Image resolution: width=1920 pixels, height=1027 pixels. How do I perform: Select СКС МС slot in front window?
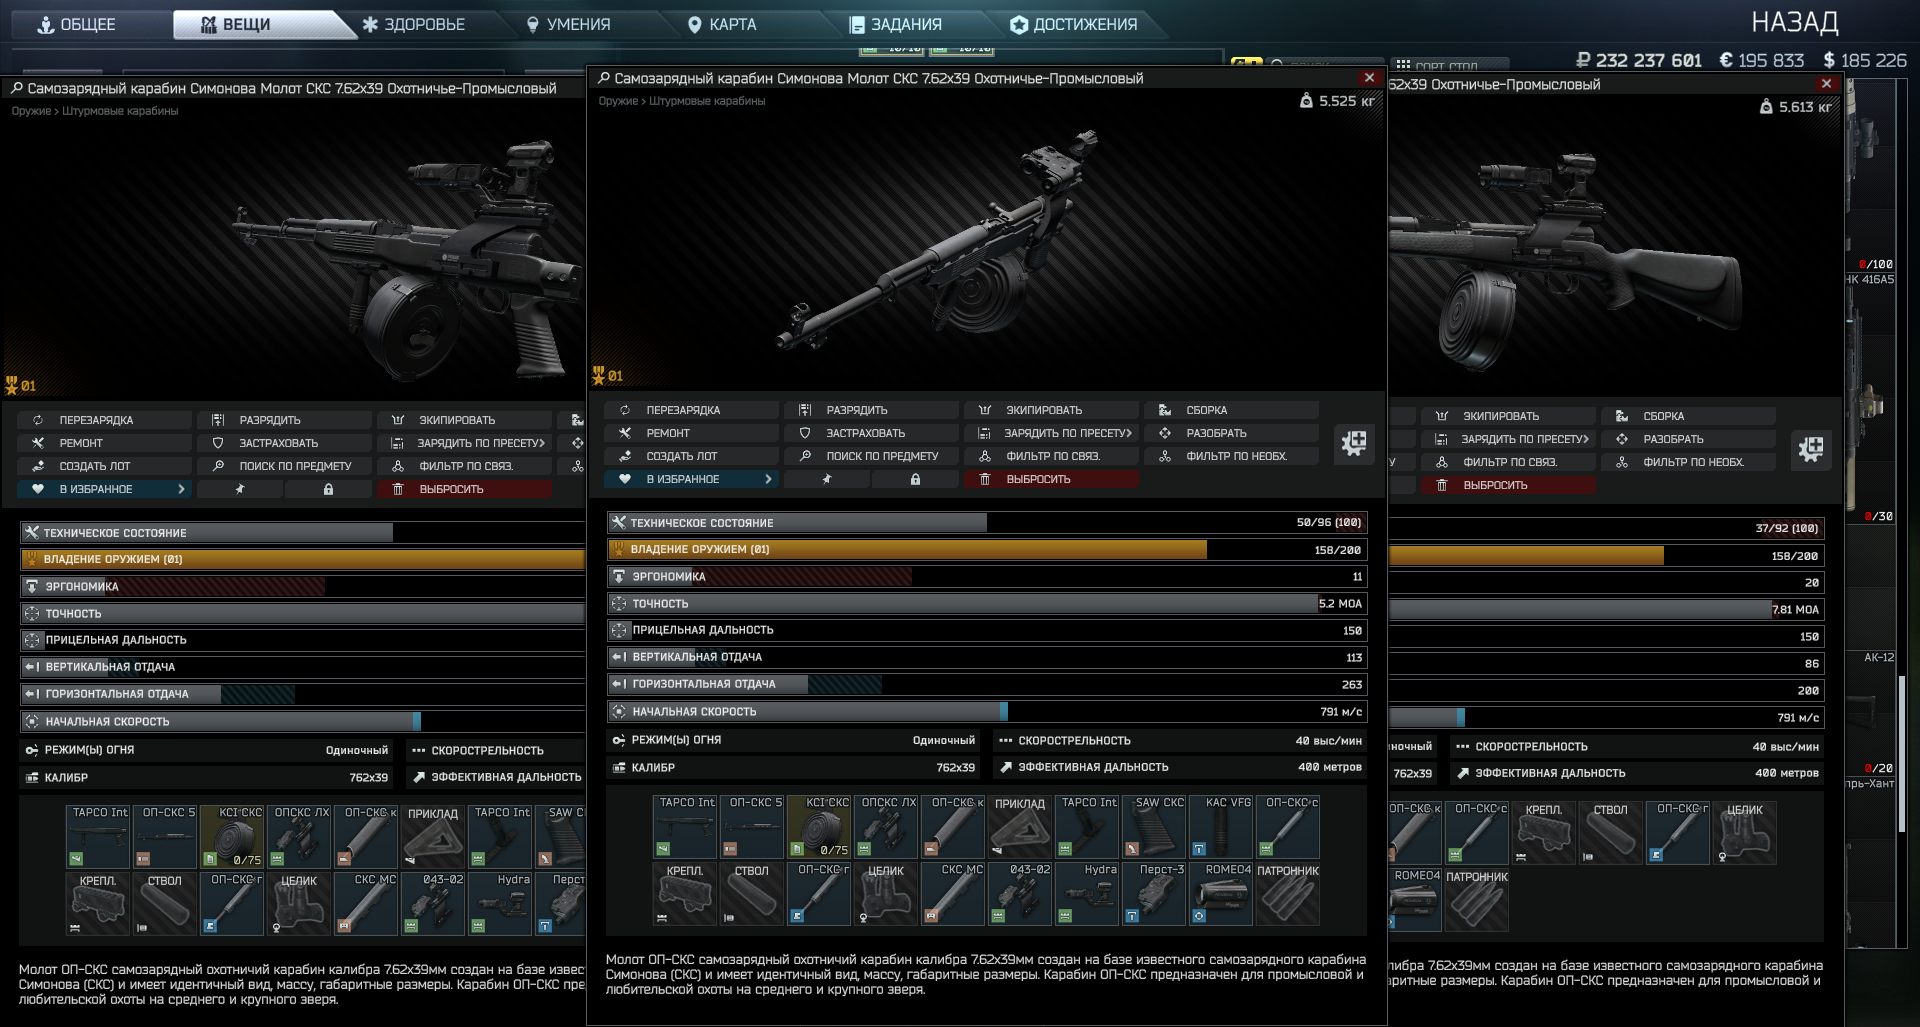[954, 894]
